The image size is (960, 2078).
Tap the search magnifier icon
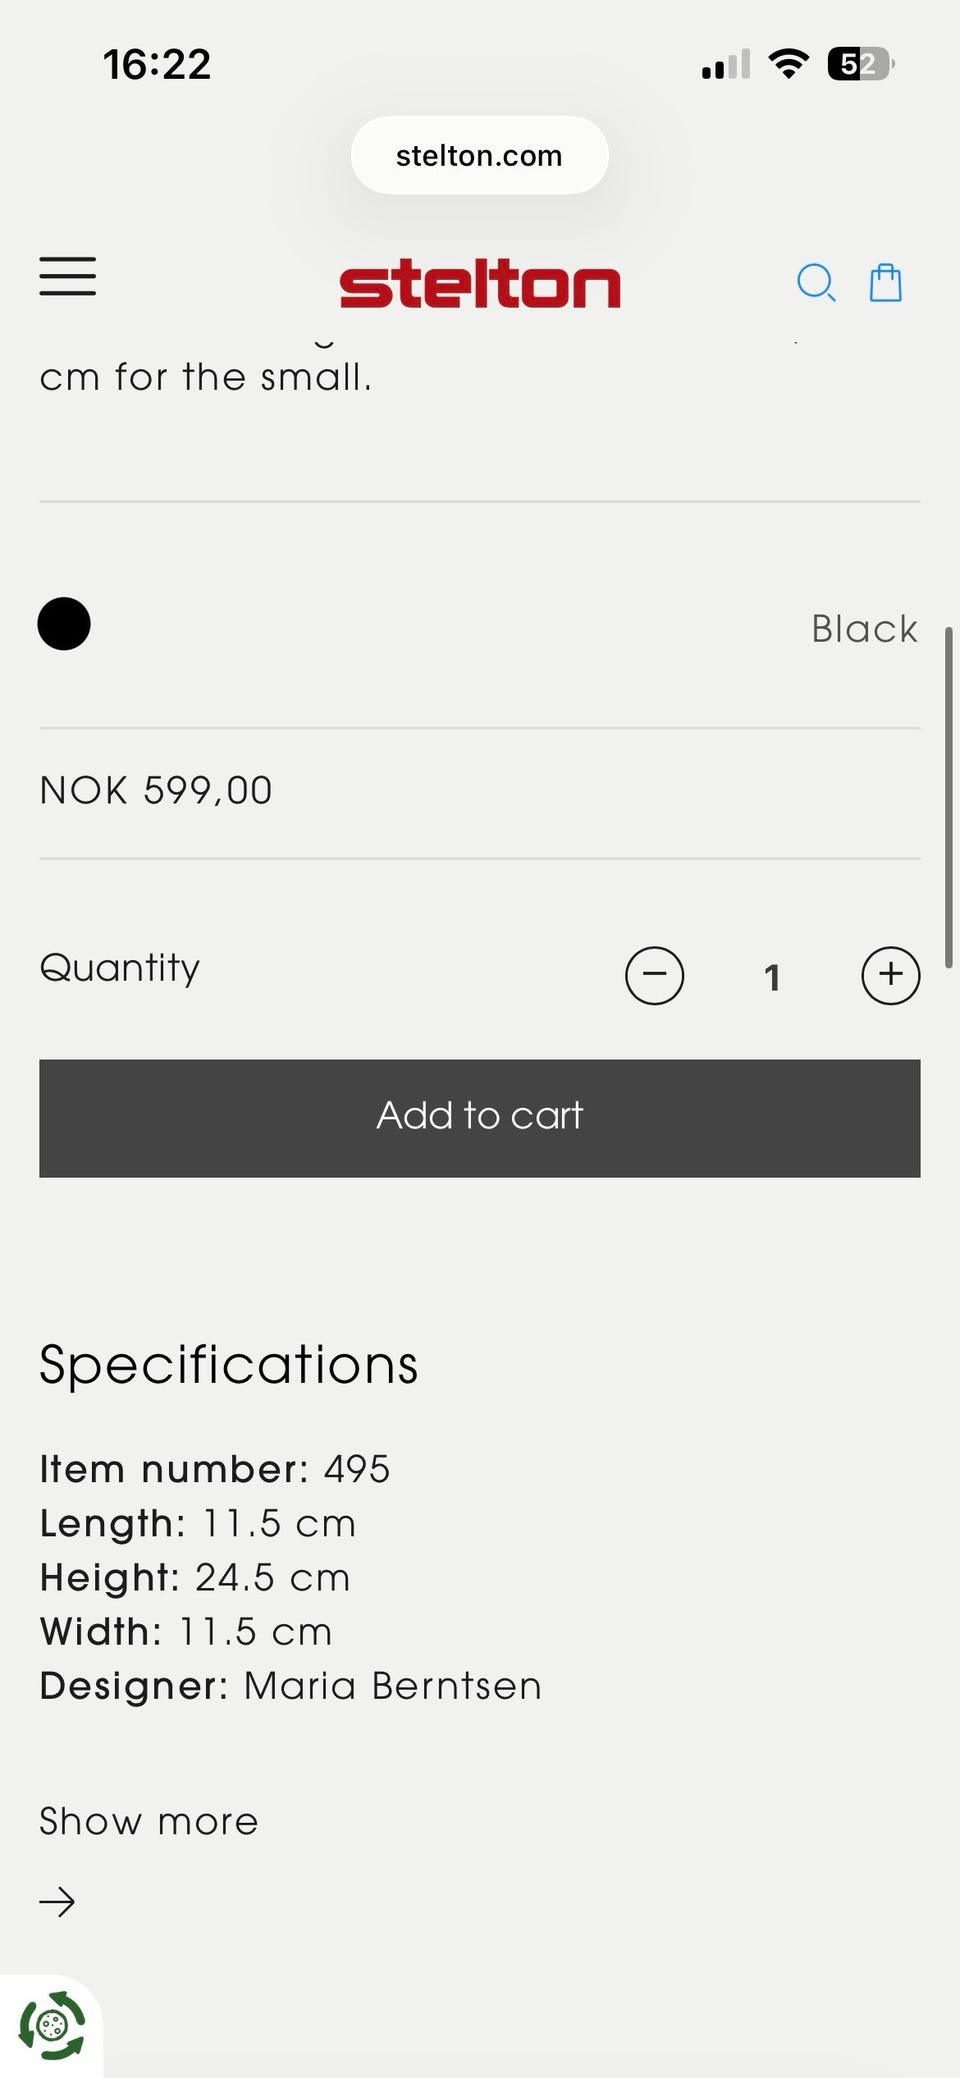pos(816,283)
